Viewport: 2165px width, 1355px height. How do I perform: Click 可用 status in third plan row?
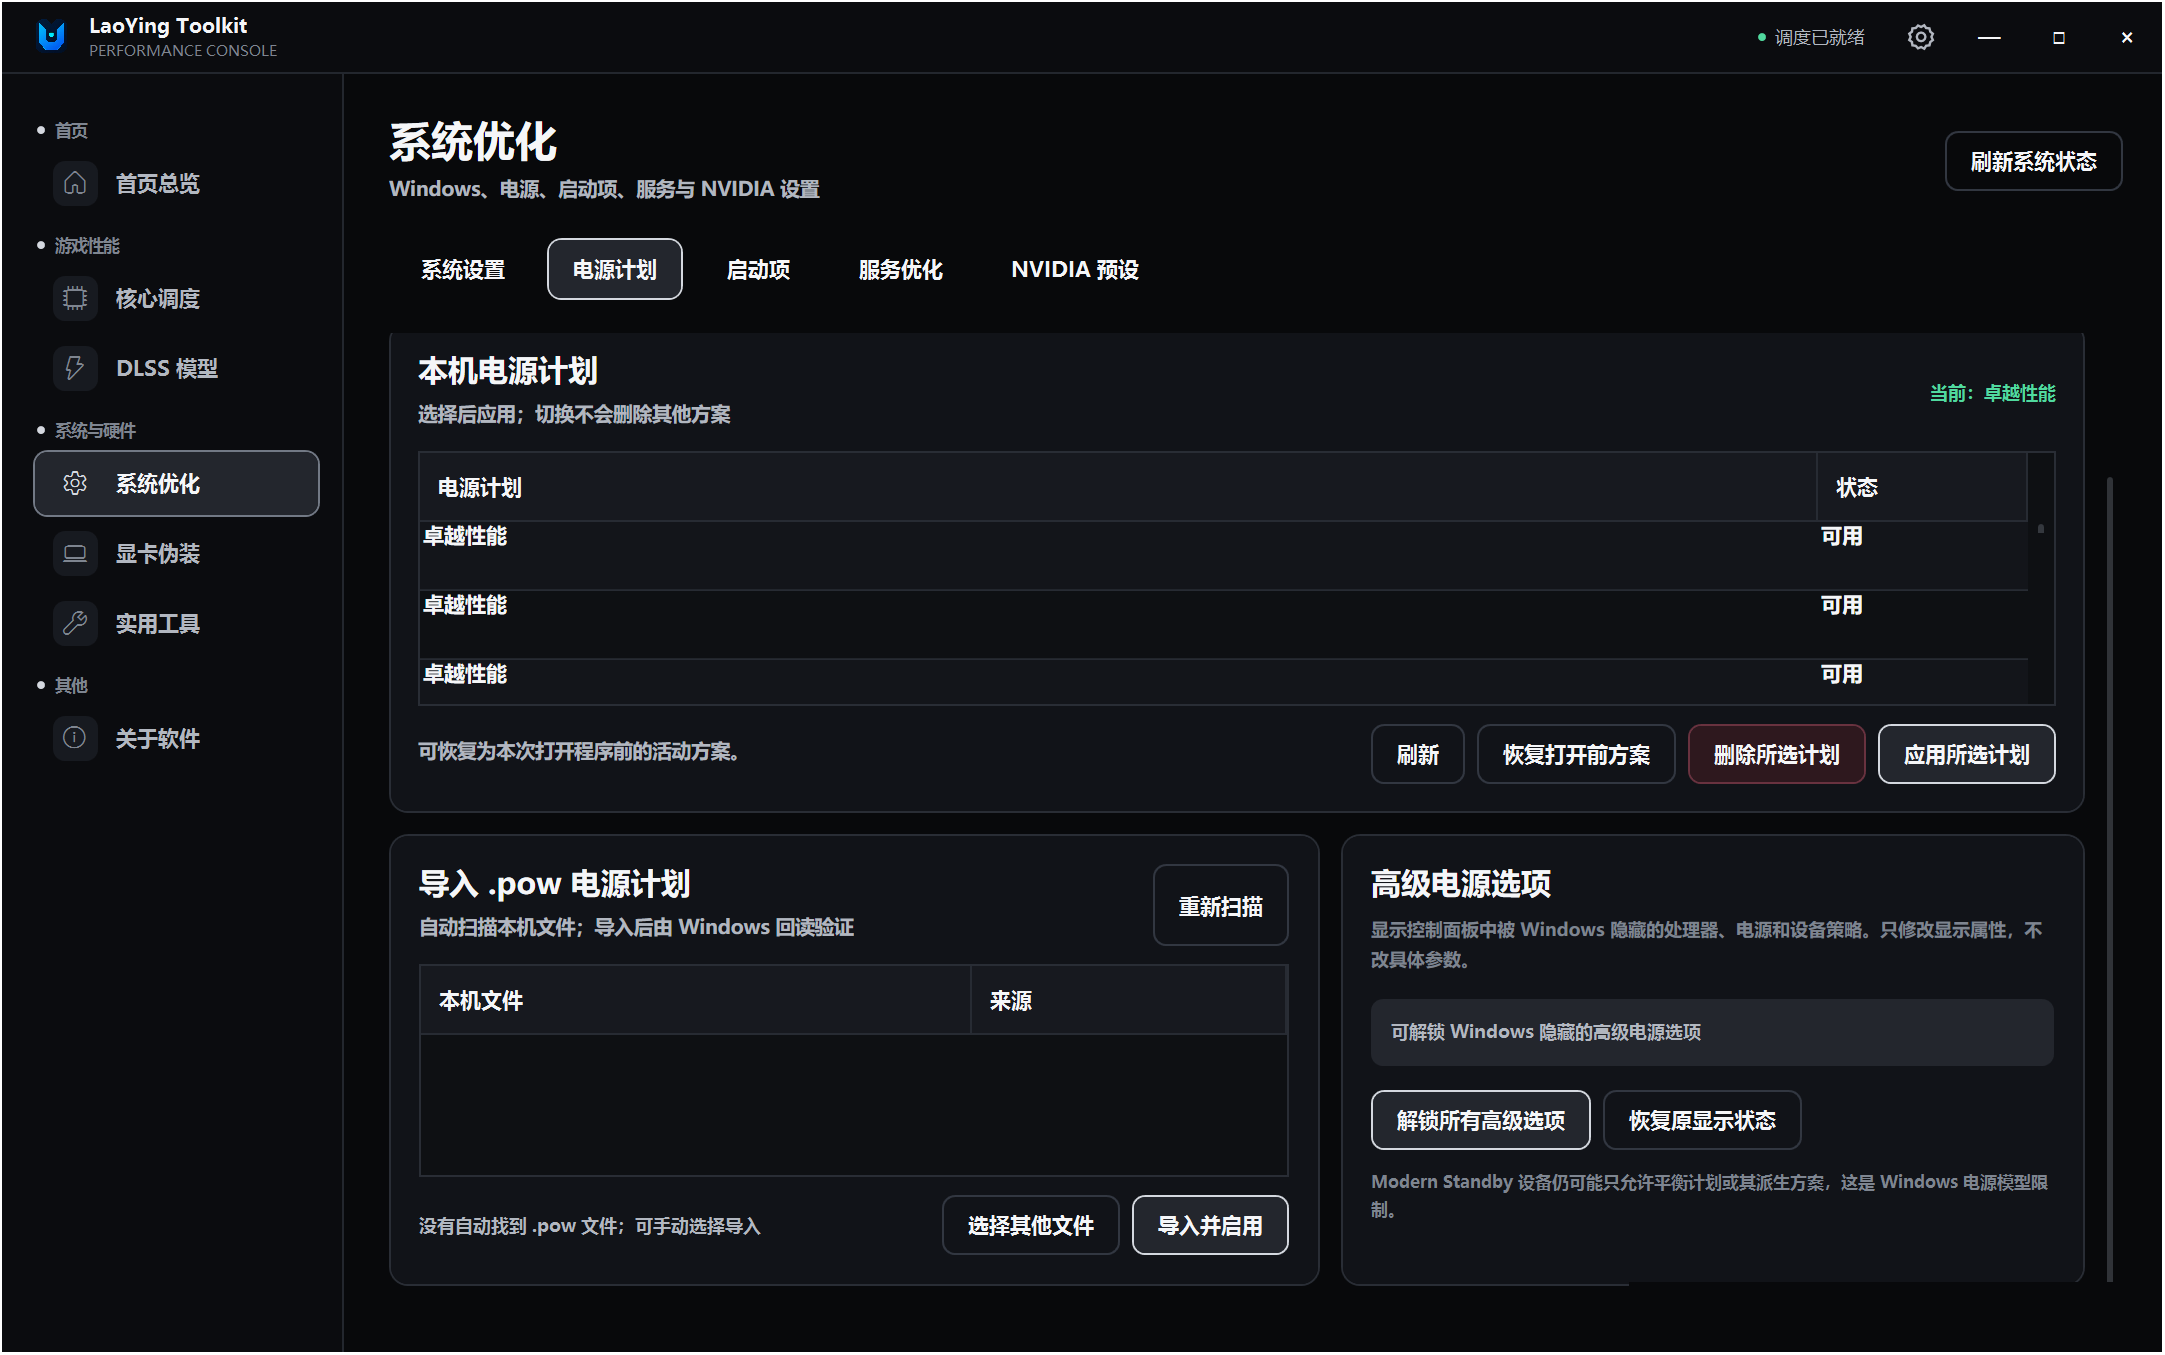1841,674
